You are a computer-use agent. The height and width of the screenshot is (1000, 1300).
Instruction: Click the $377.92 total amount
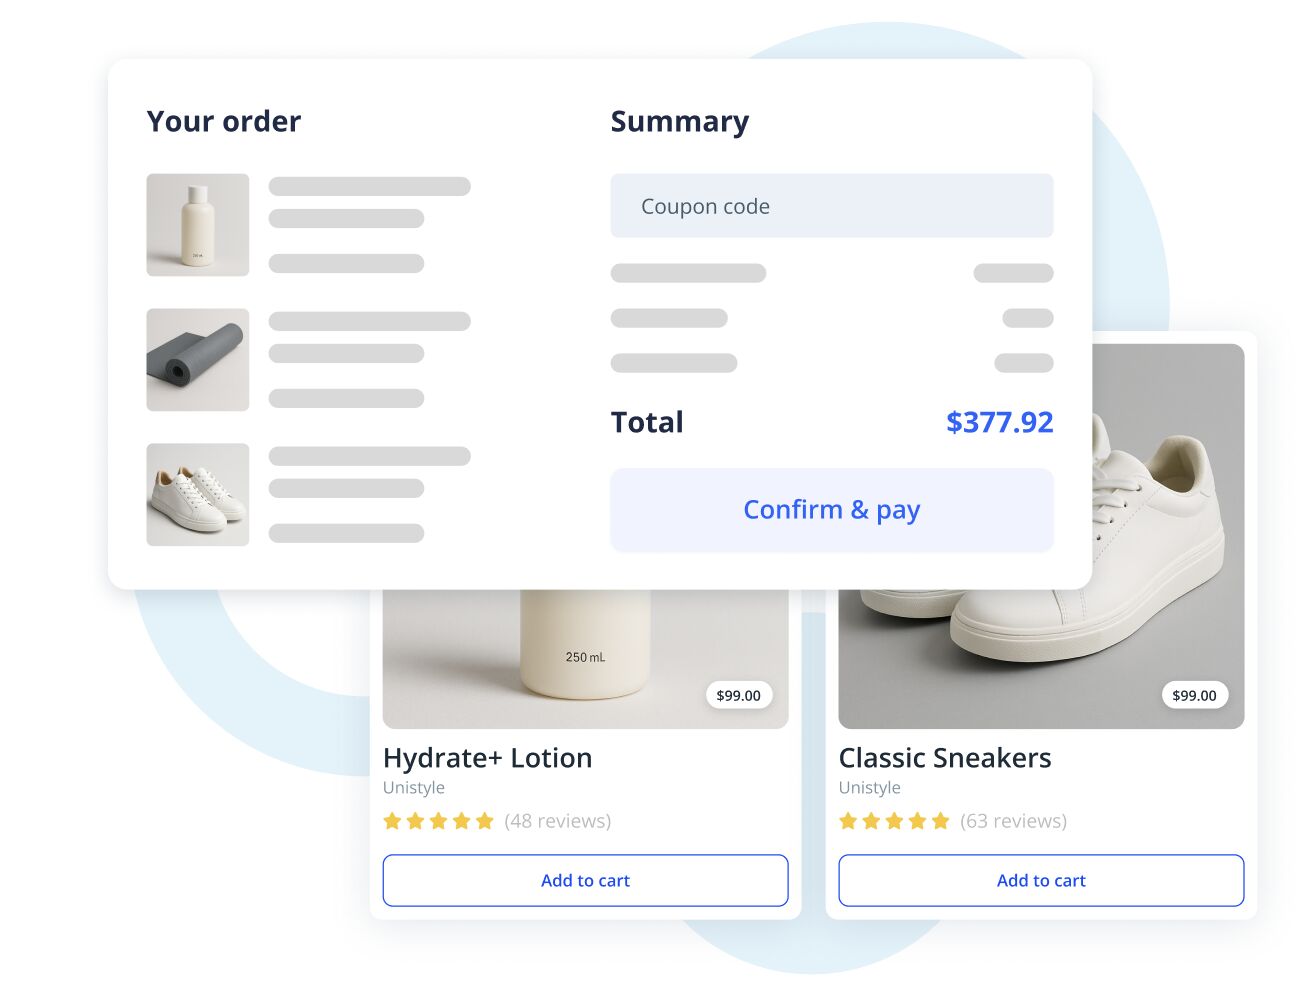tap(1000, 422)
